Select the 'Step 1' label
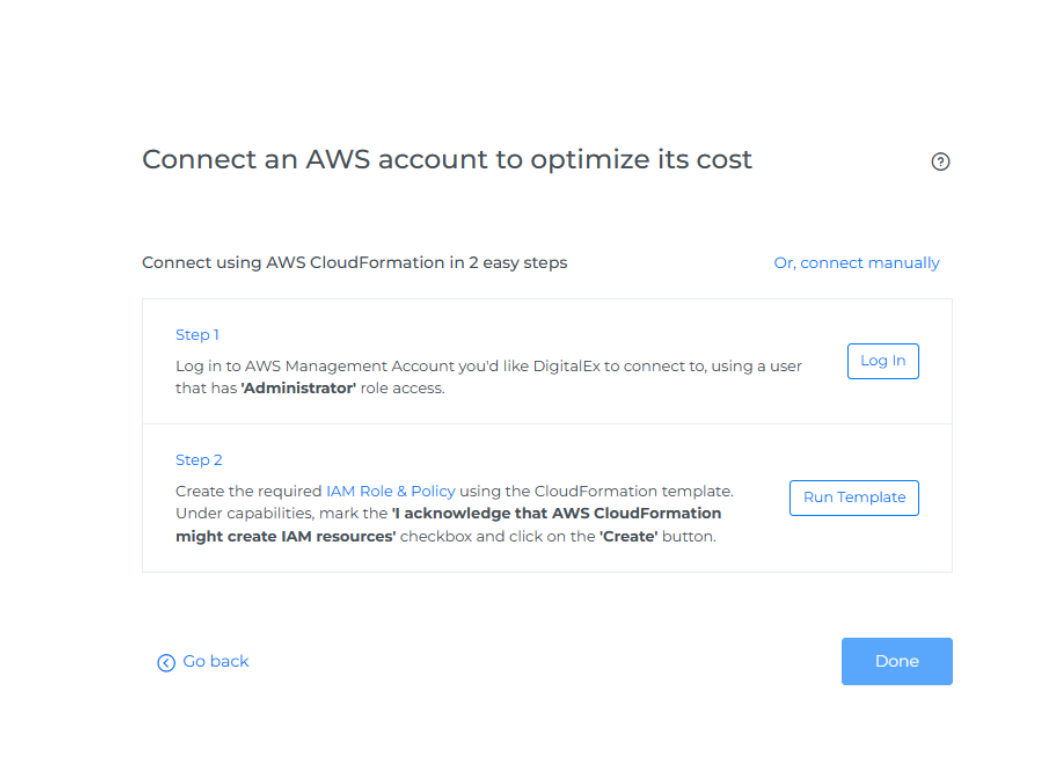Screen dimensions: 1060x767 [197, 335]
